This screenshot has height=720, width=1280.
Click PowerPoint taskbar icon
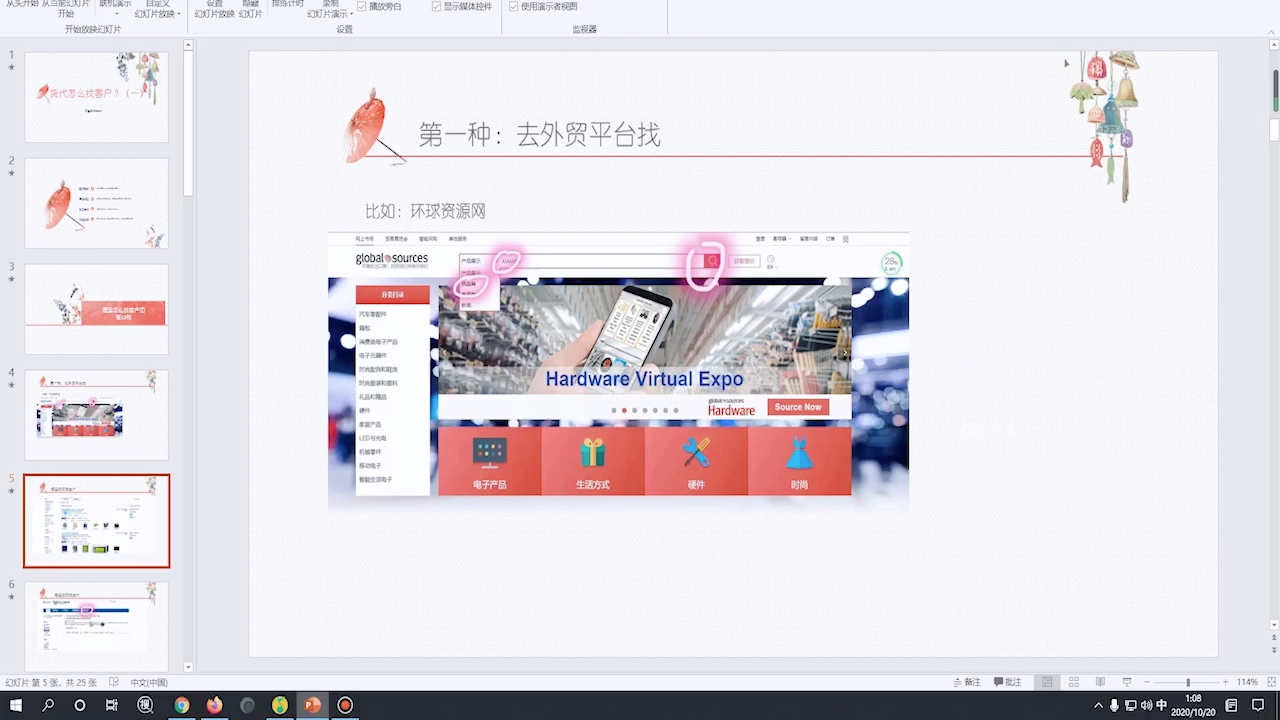pyautogui.click(x=312, y=705)
